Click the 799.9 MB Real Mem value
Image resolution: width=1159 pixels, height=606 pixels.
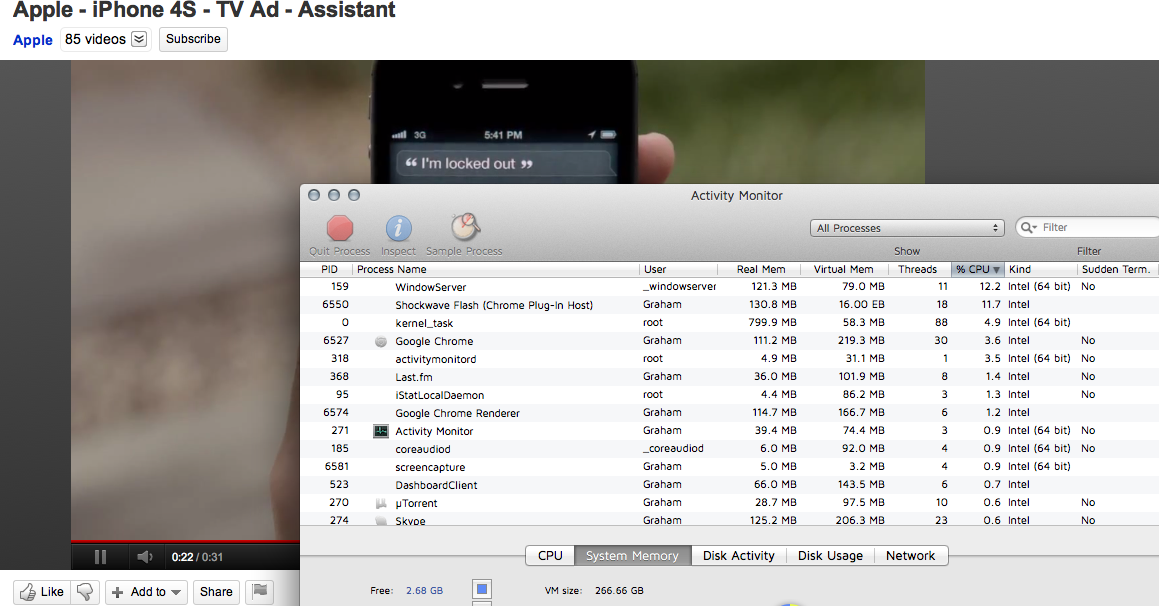772,323
